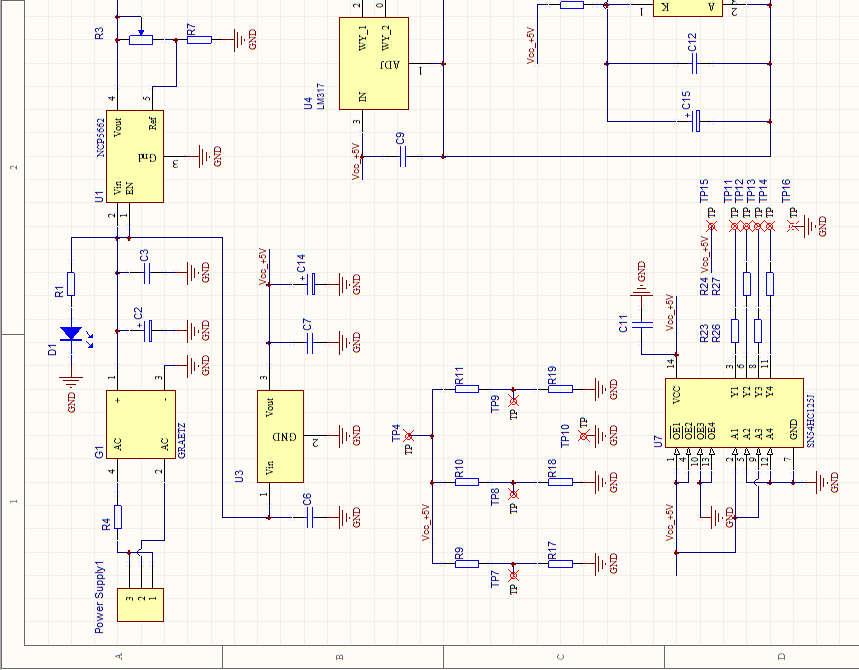Select capacitor C12 symbol
Screen dimensions: 859x670
[x=694, y=64]
